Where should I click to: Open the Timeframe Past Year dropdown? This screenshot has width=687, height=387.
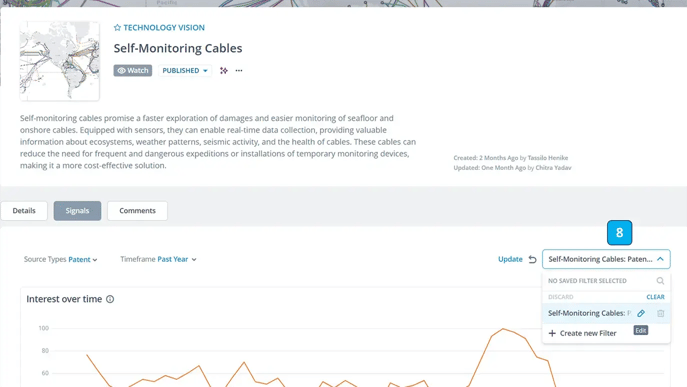pos(159,259)
